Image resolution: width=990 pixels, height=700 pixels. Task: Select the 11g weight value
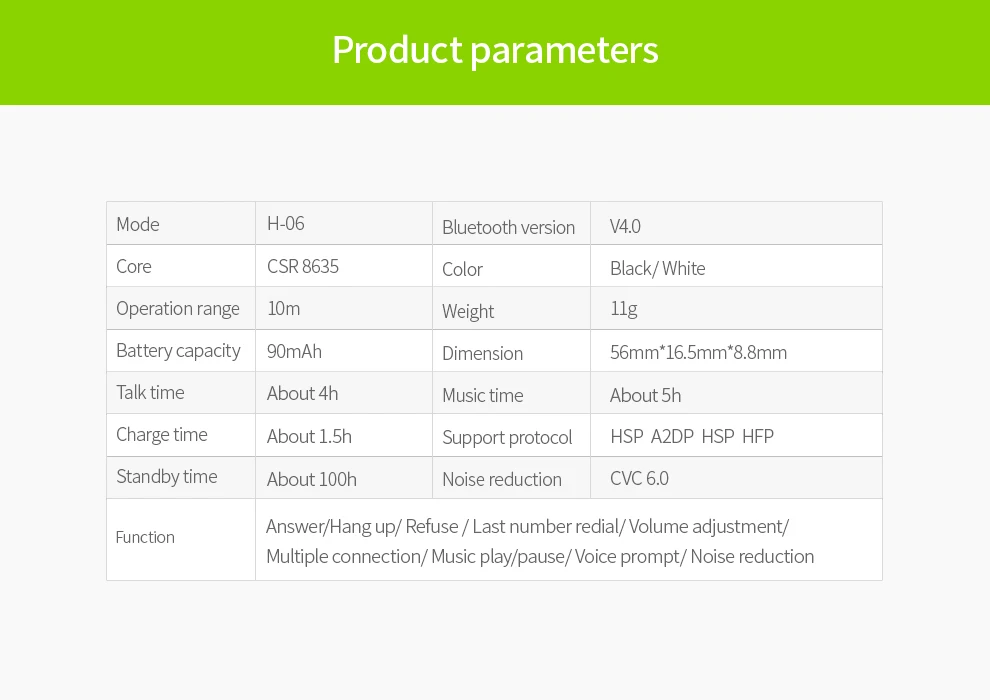tap(624, 309)
